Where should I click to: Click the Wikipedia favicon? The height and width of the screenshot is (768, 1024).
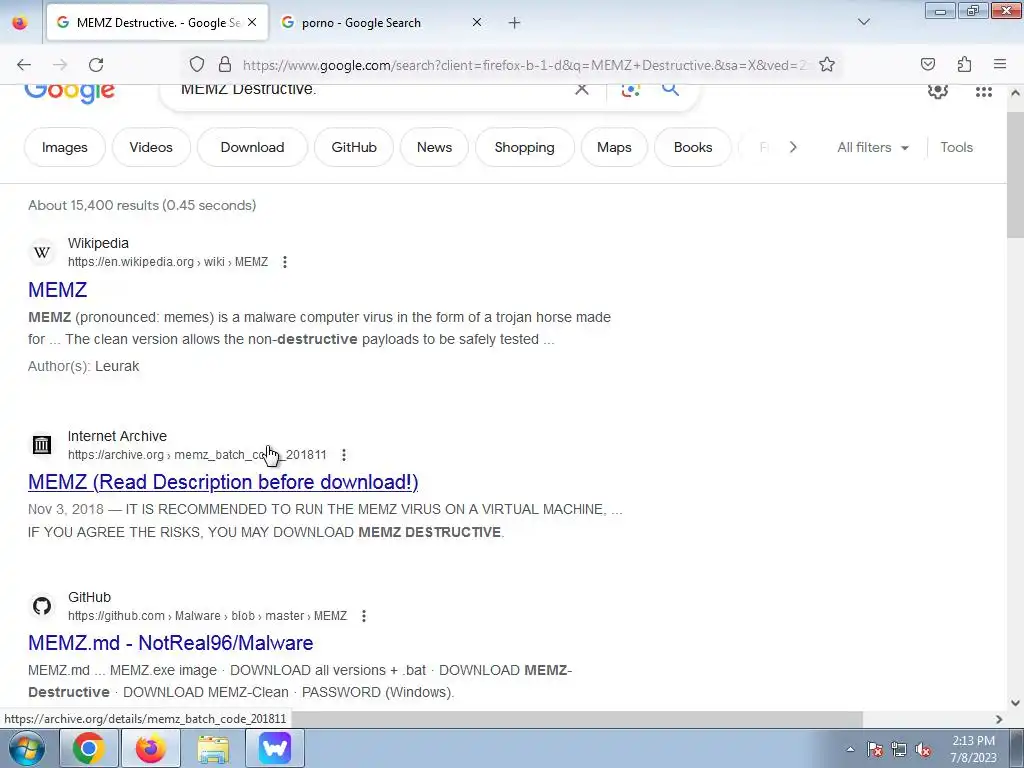coord(42,252)
